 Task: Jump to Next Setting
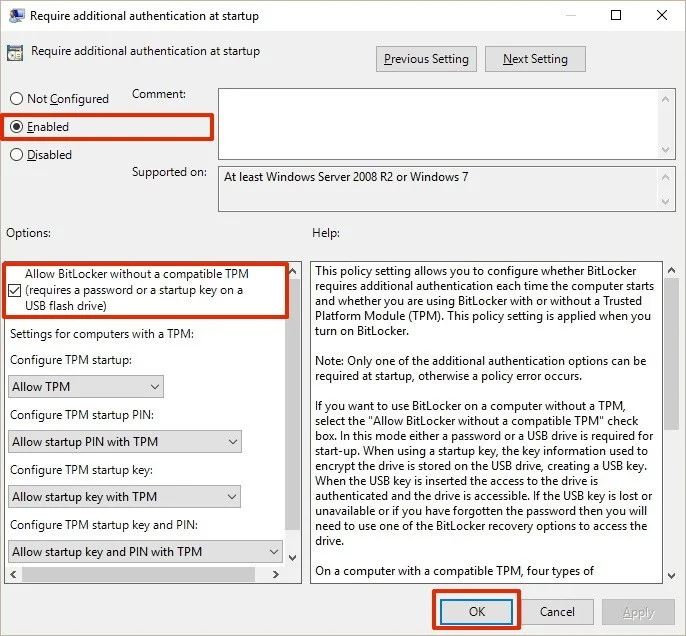click(535, 59)
